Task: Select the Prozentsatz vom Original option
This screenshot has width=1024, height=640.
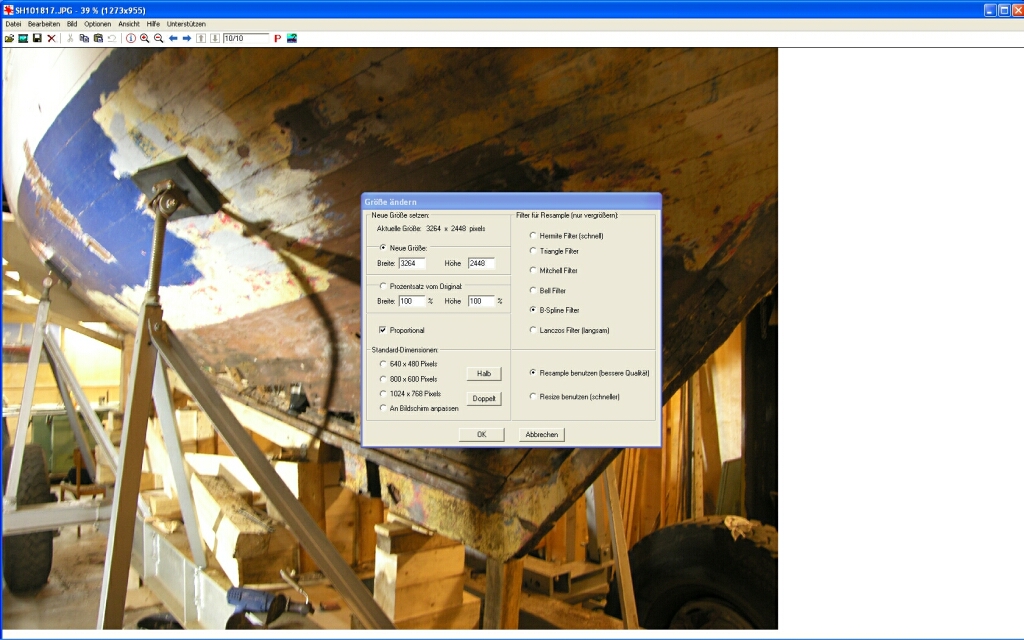Action: [383, 286]
